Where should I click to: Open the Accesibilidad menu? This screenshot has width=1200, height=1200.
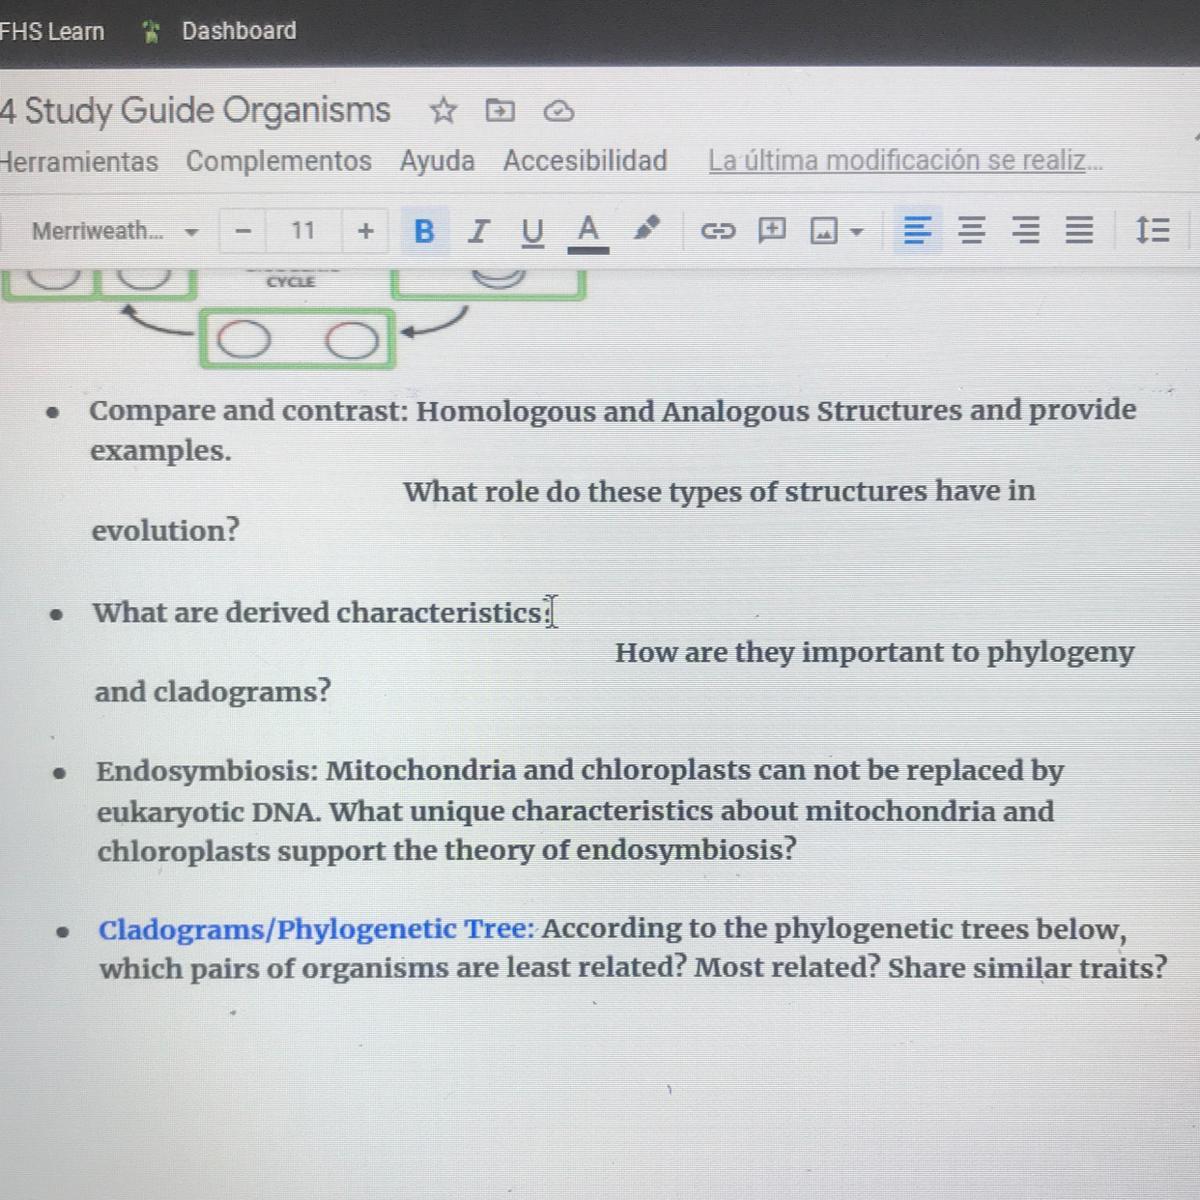click(x=585, y=161)
